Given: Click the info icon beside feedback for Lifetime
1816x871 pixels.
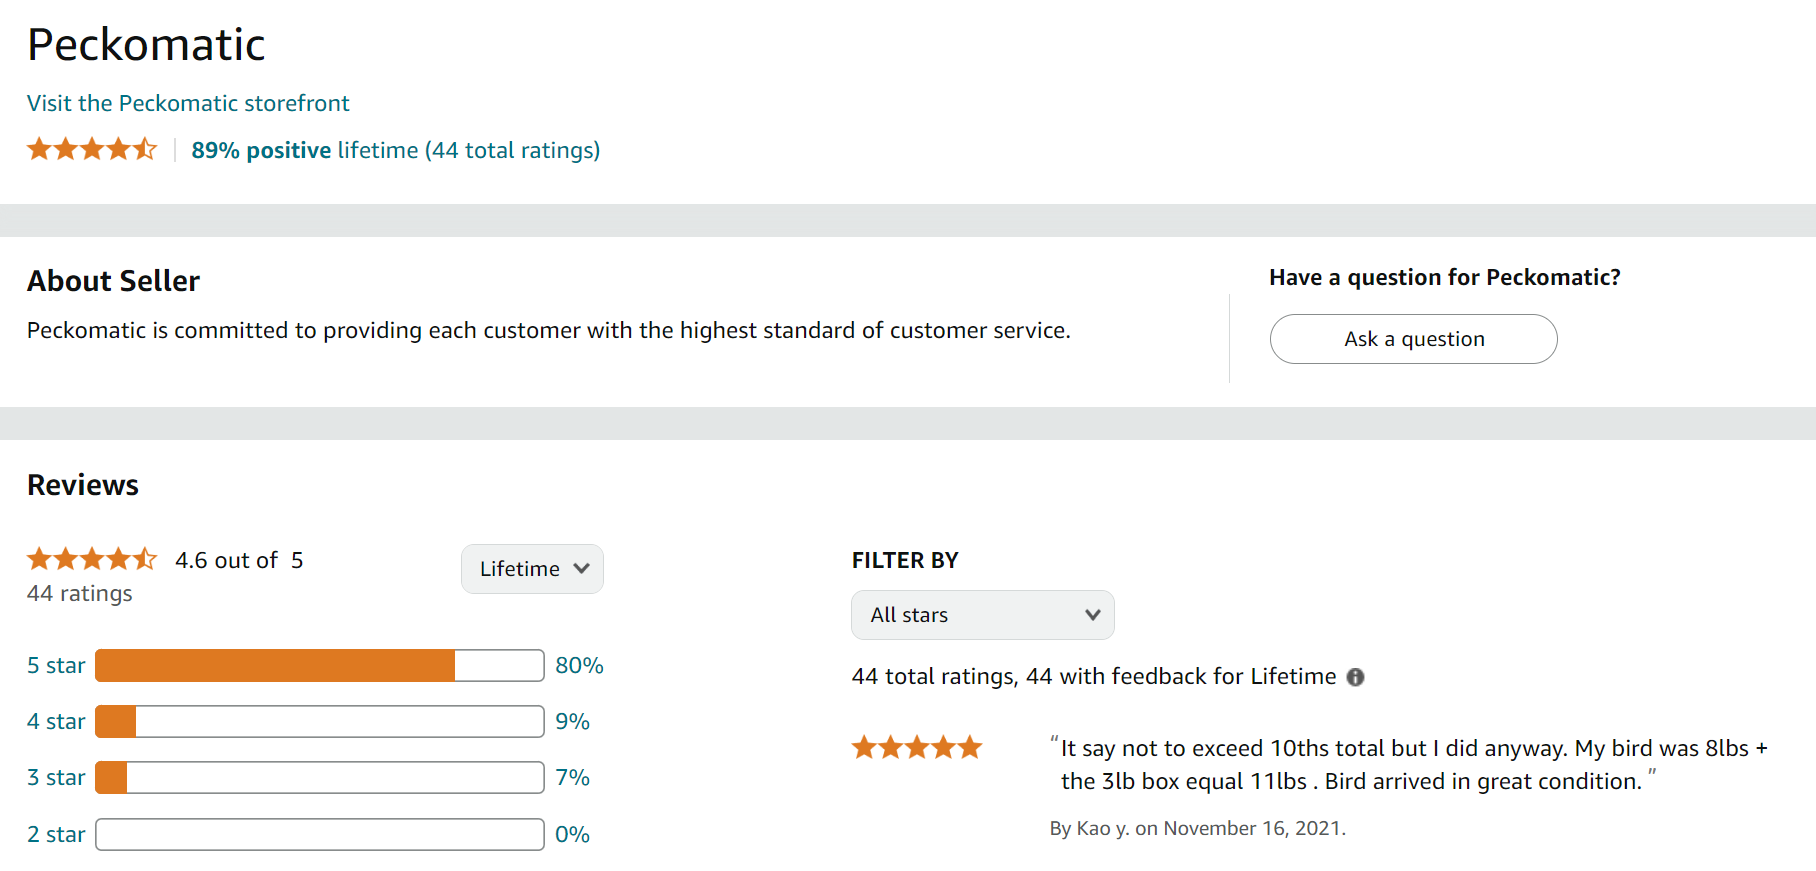Looking at the screenshot, I should 1355,677.
